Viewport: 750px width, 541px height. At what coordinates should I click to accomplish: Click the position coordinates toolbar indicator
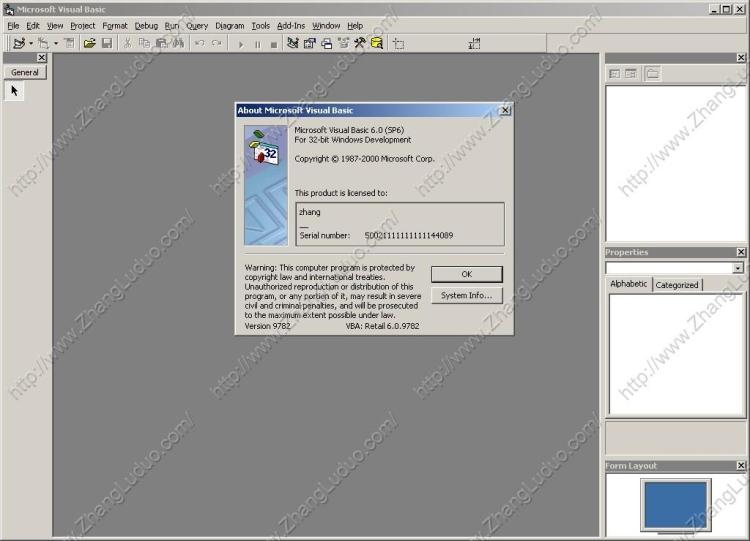(398, 44)
